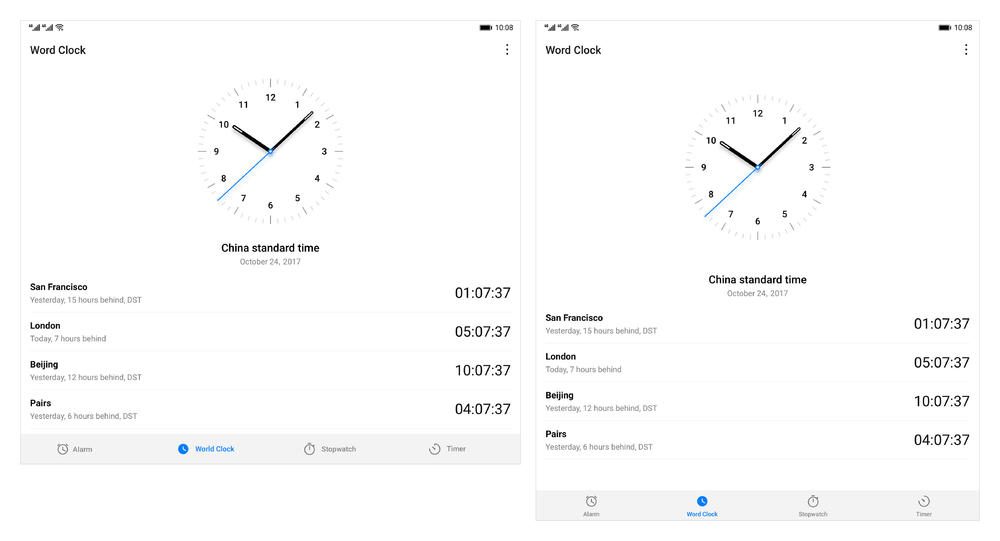This screenshot has width=1000, height=541.
Task: Click Wi-Fi icon in right status bar
Action: 575,27
